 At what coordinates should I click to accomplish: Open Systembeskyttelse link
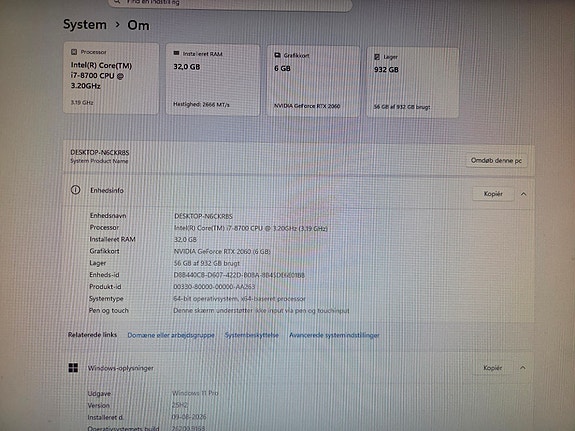[x=252, y=335]
